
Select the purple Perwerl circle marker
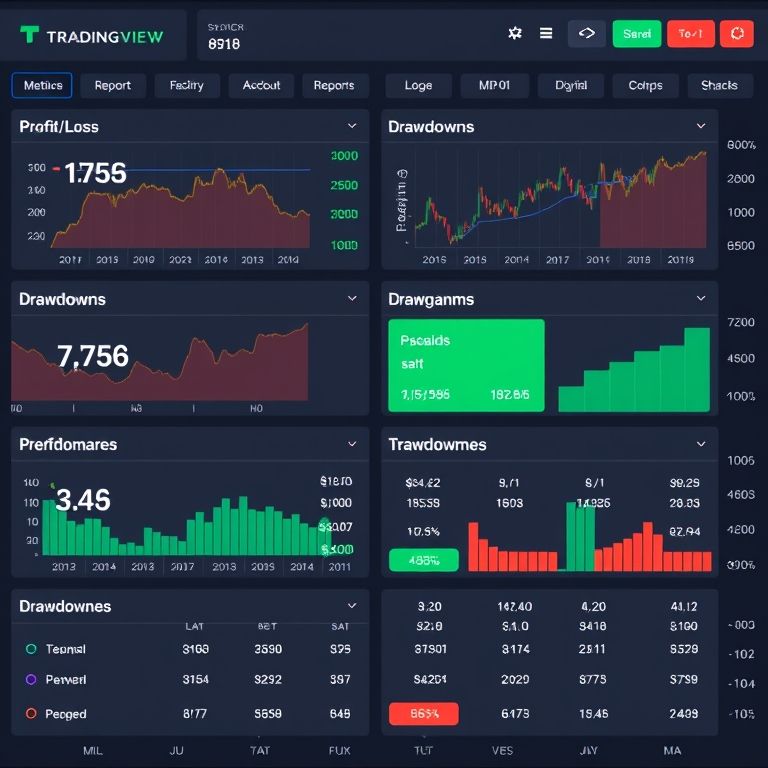coord(30,679)
